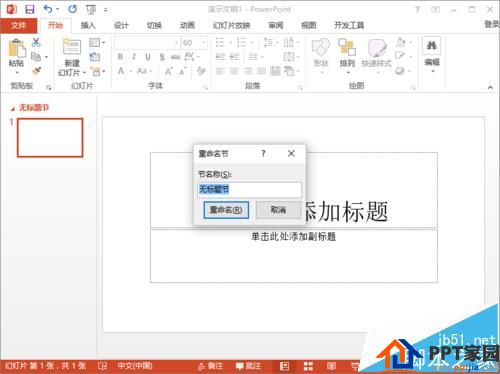The image size is (500, 374).
Task: Collapse the ribbon with the arrow
Action: point(490,87)
